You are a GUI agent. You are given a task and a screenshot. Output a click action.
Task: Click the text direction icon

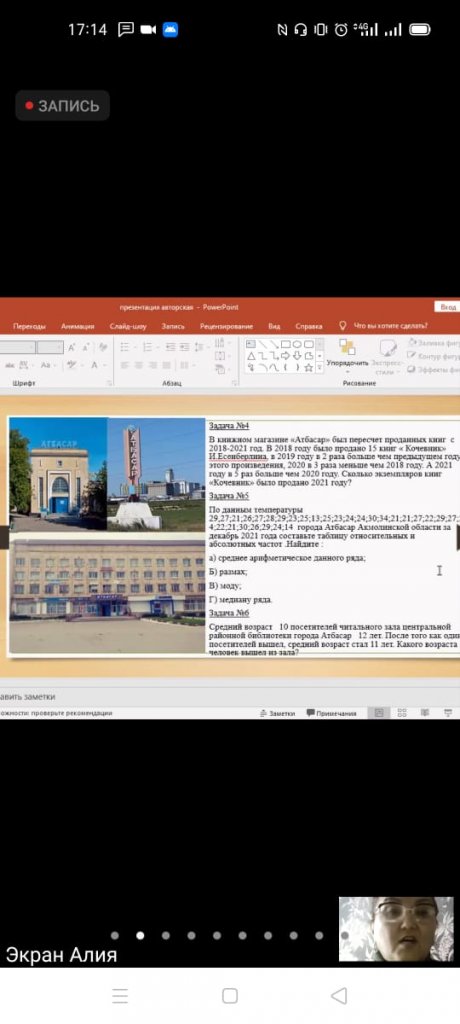coord(222,342)
